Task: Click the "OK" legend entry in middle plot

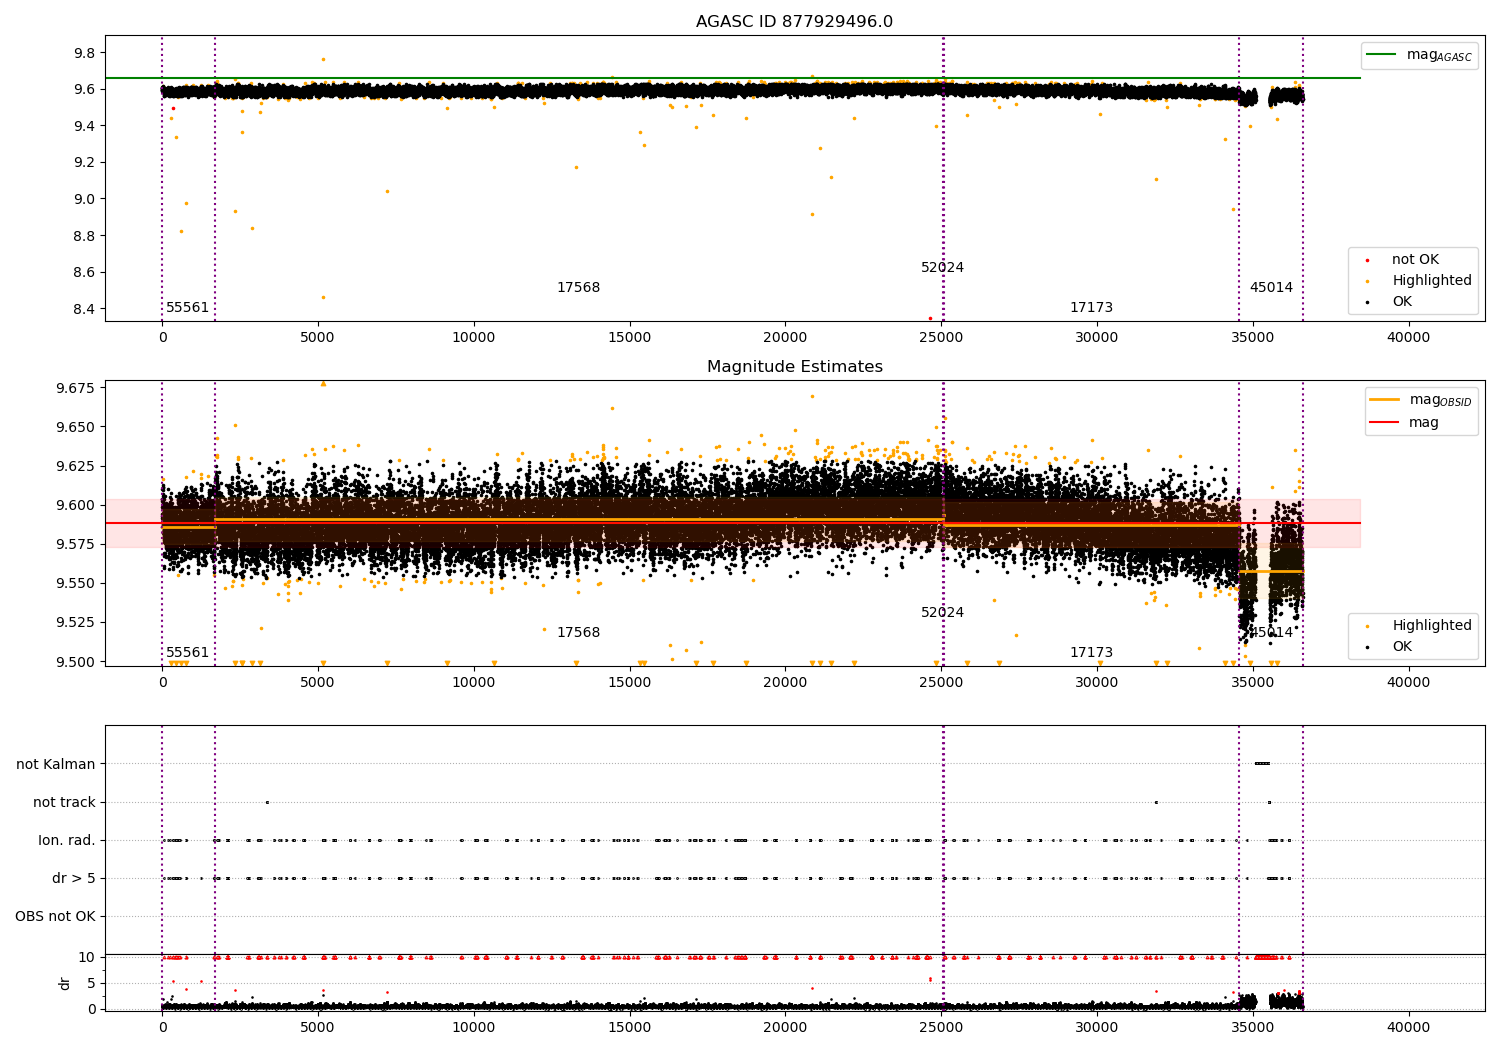Action: (x=1401, y=647)
